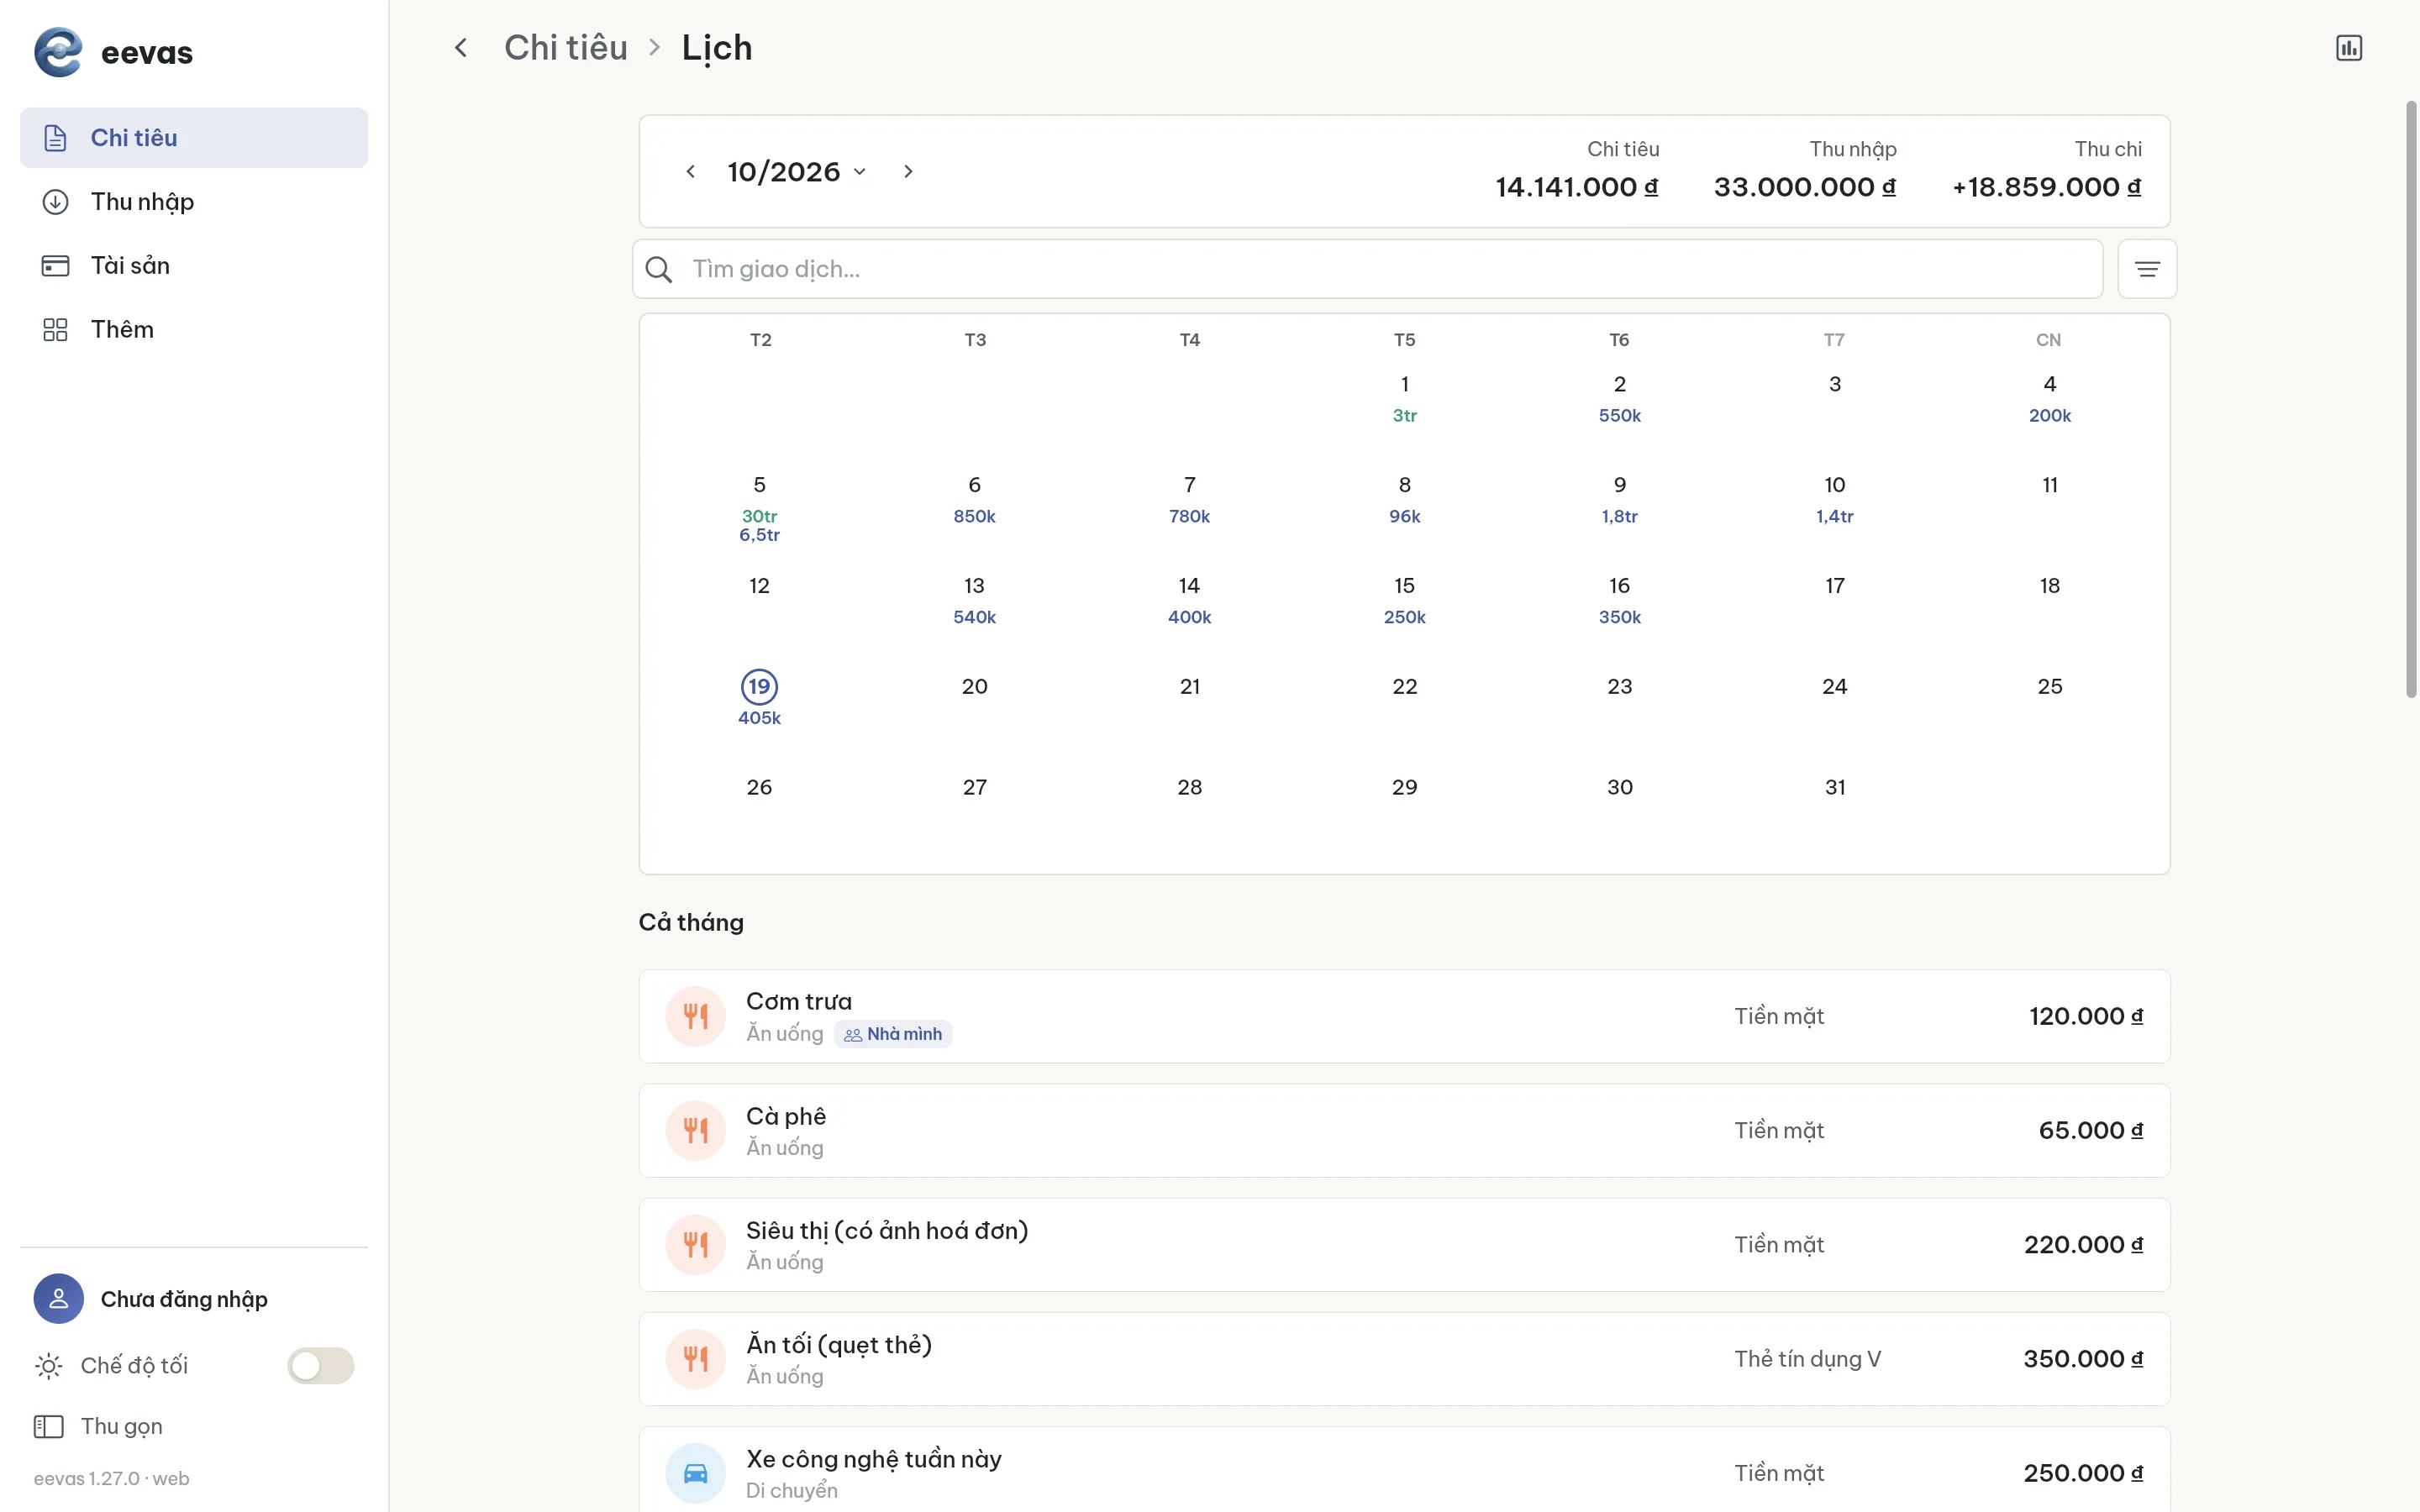Viewport: 2420px width, 1512px height.
Task: Click the 350.000 đ amount
Action: [2083, 1359]
